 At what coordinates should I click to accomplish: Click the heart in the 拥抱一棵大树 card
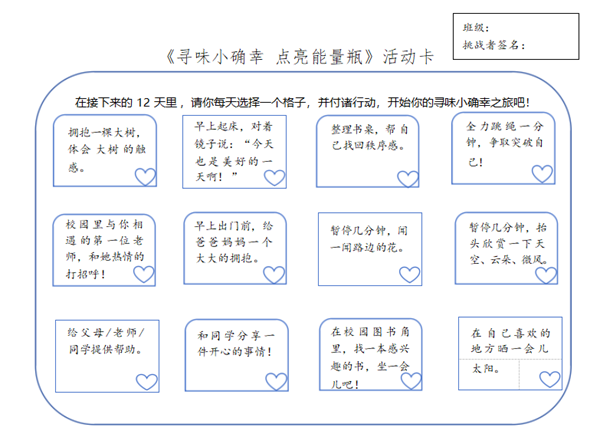point(145,177)
